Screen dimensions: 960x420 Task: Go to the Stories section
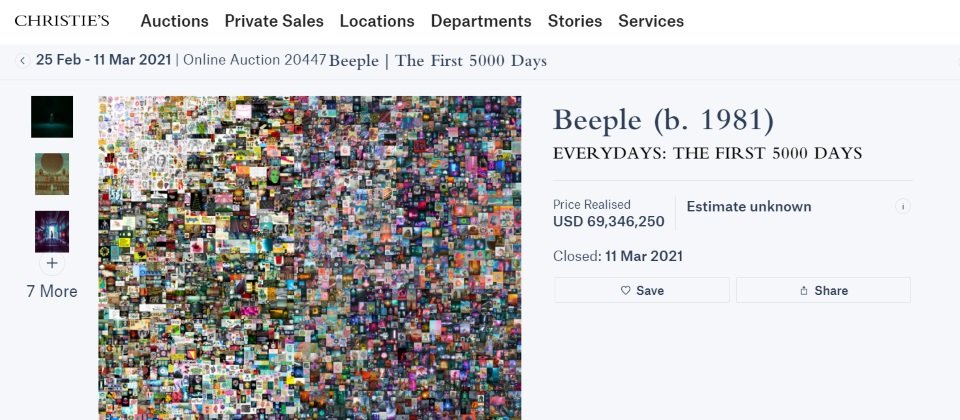(x=575, y=21)
